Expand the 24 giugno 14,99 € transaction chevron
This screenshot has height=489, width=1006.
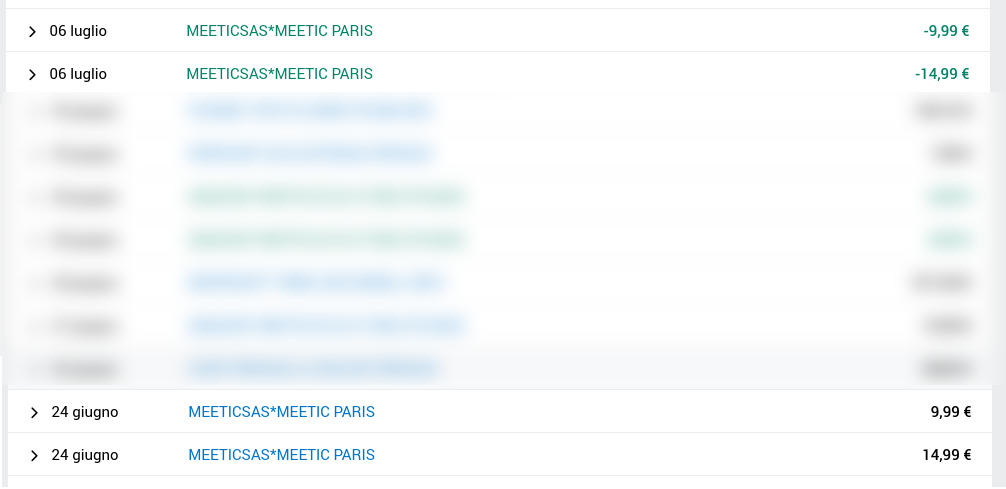pyautogui.click(x=34, y=456)
